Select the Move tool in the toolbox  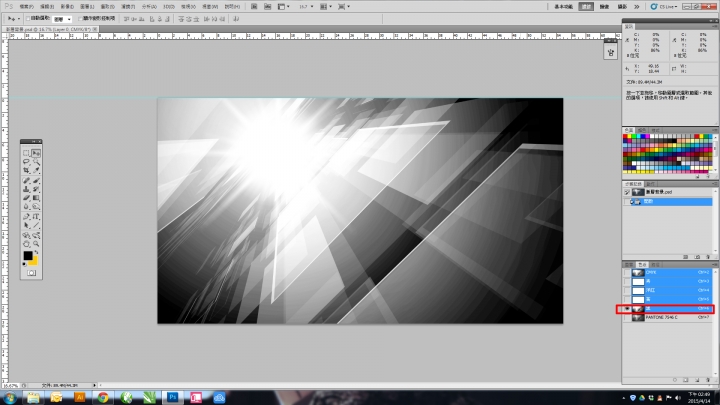[x=36, y=153]
